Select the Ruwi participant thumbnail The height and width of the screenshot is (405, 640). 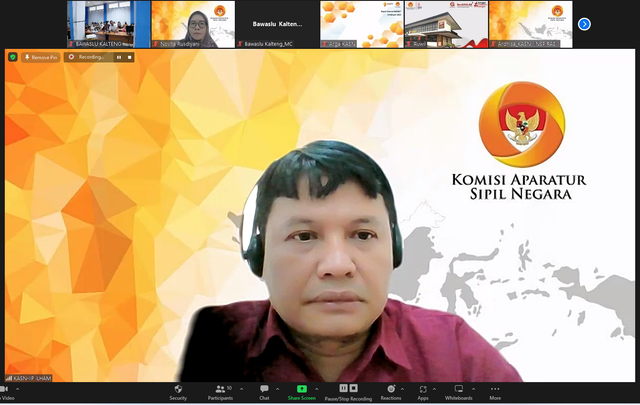446,24
